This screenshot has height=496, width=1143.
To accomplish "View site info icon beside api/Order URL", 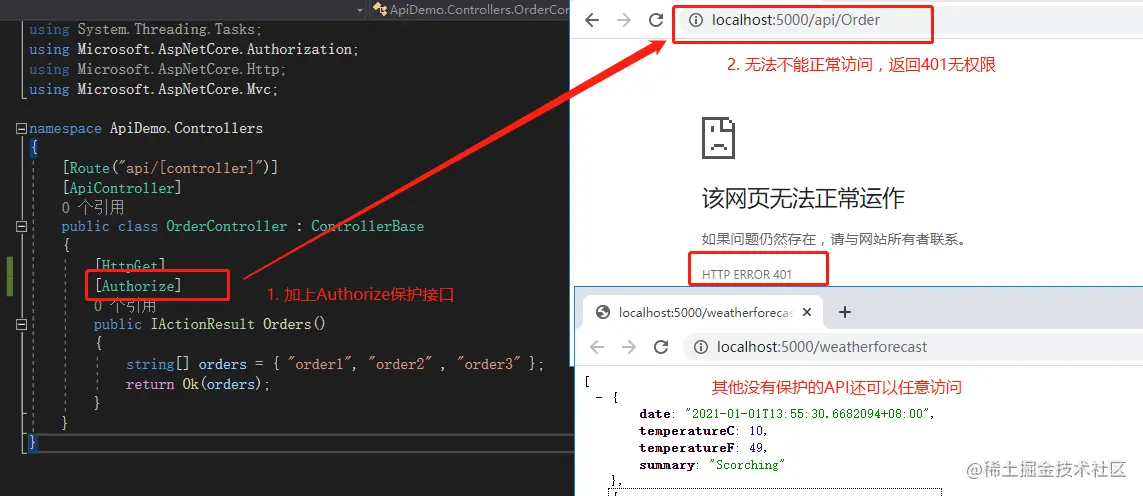I will (x=697, y=20).
